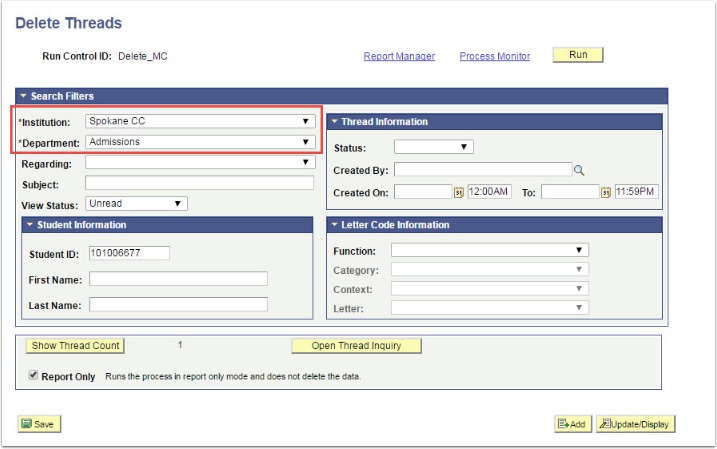This screenshot has width=717, height=449.
Task: Open the Regarding dropdown
Action: click(x=200, y=162)
